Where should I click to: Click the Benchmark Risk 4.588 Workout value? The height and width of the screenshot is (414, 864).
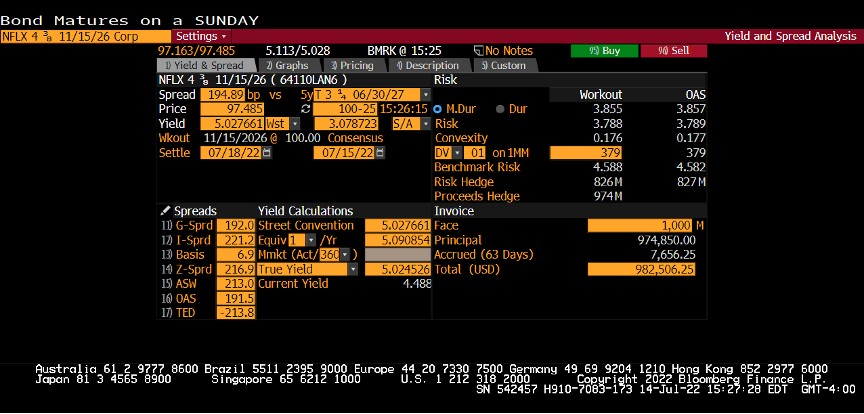609,167
